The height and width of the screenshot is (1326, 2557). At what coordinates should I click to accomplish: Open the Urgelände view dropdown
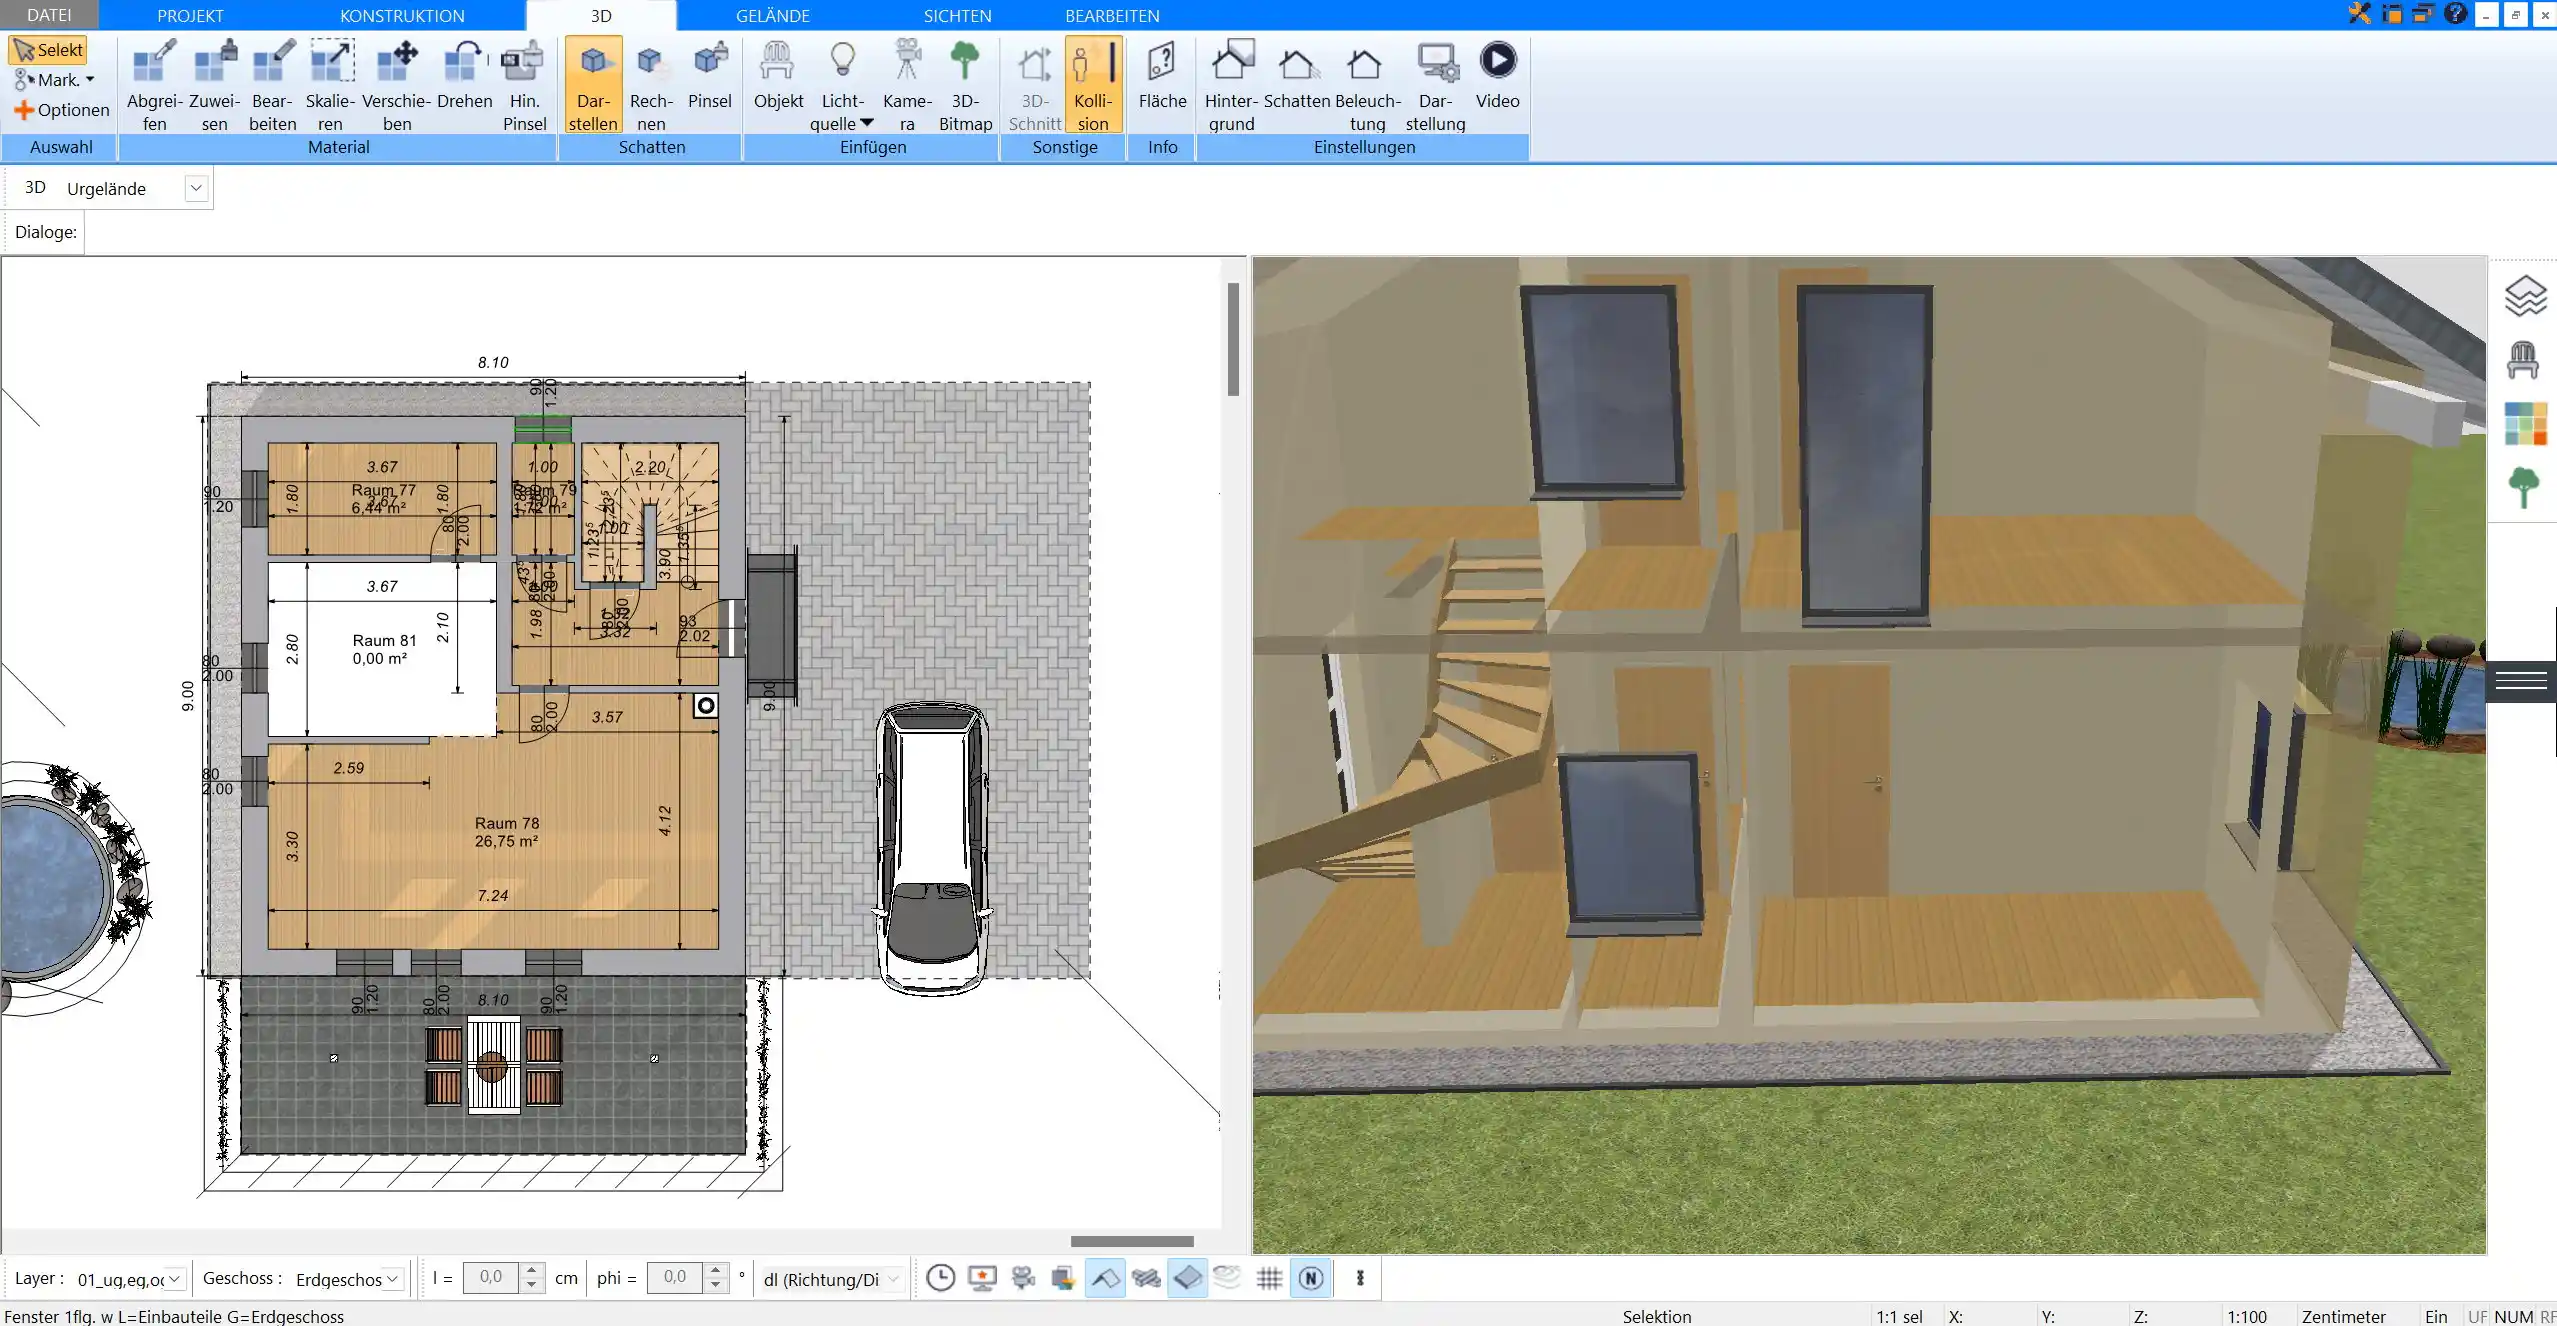pos(196,188)
